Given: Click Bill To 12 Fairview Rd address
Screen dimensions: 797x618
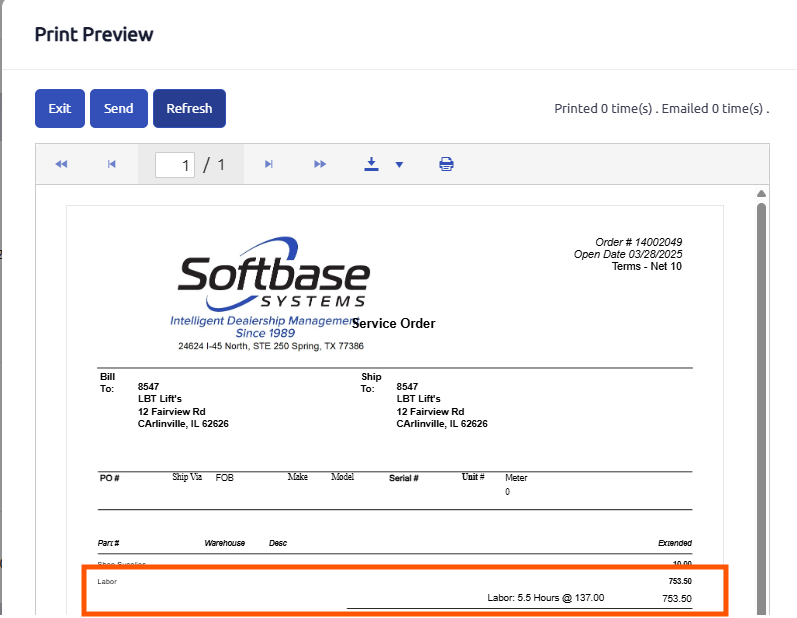Looking at the screenshot, I should 171,412.
